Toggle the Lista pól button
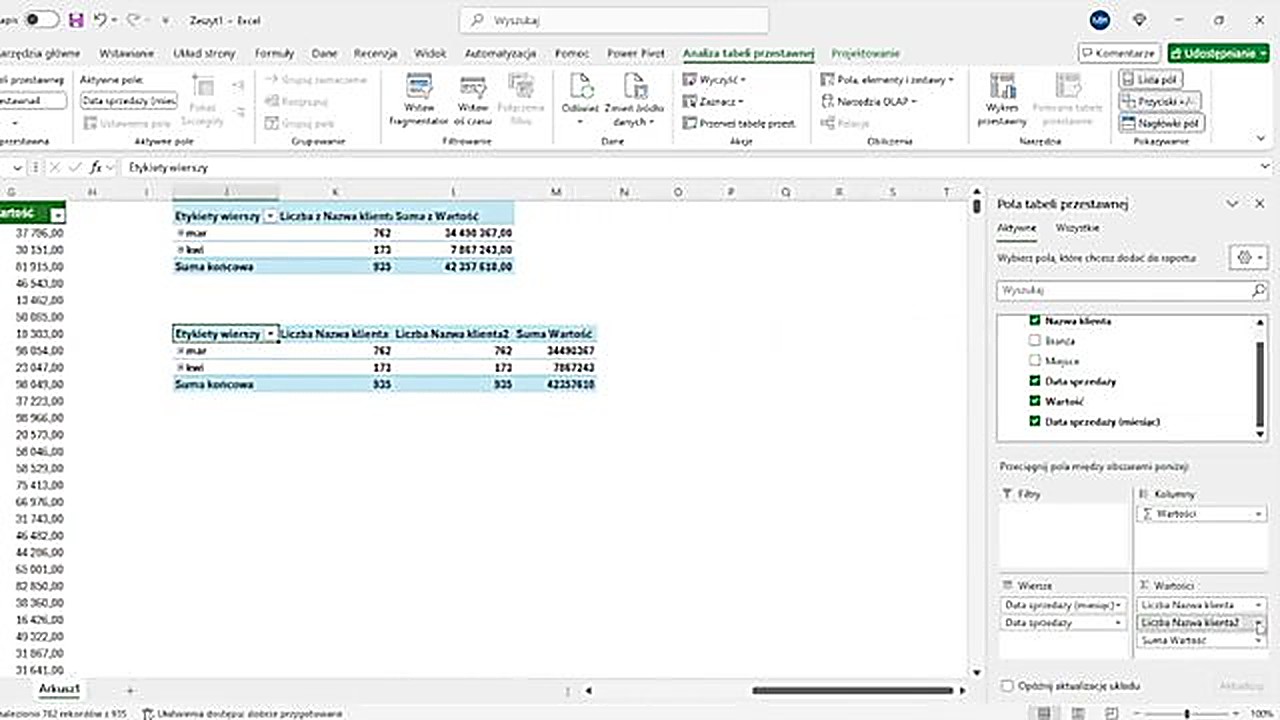 point(1160,79)
